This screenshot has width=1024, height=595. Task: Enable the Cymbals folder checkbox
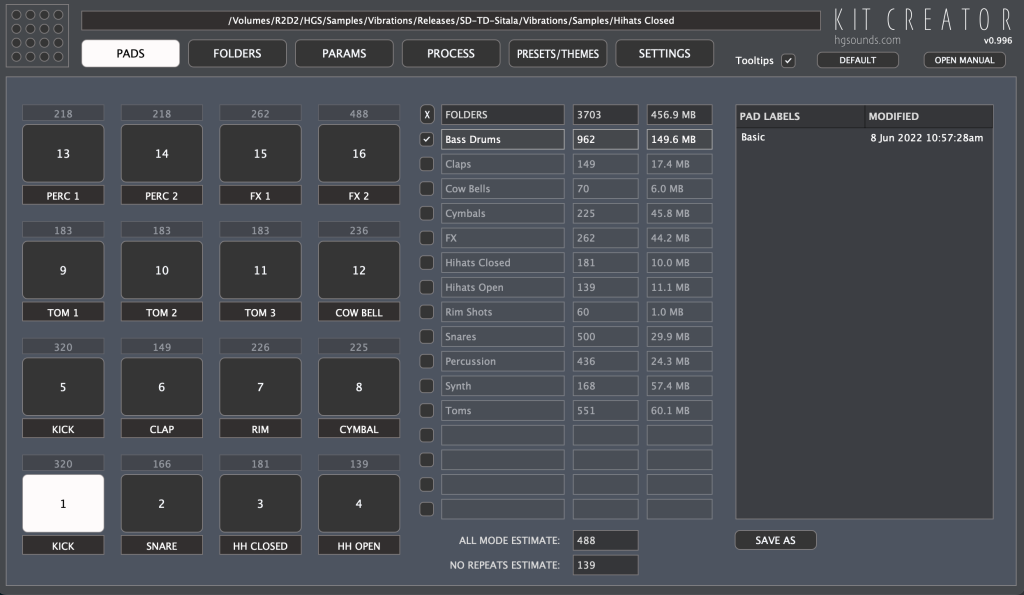pos(426,213)
